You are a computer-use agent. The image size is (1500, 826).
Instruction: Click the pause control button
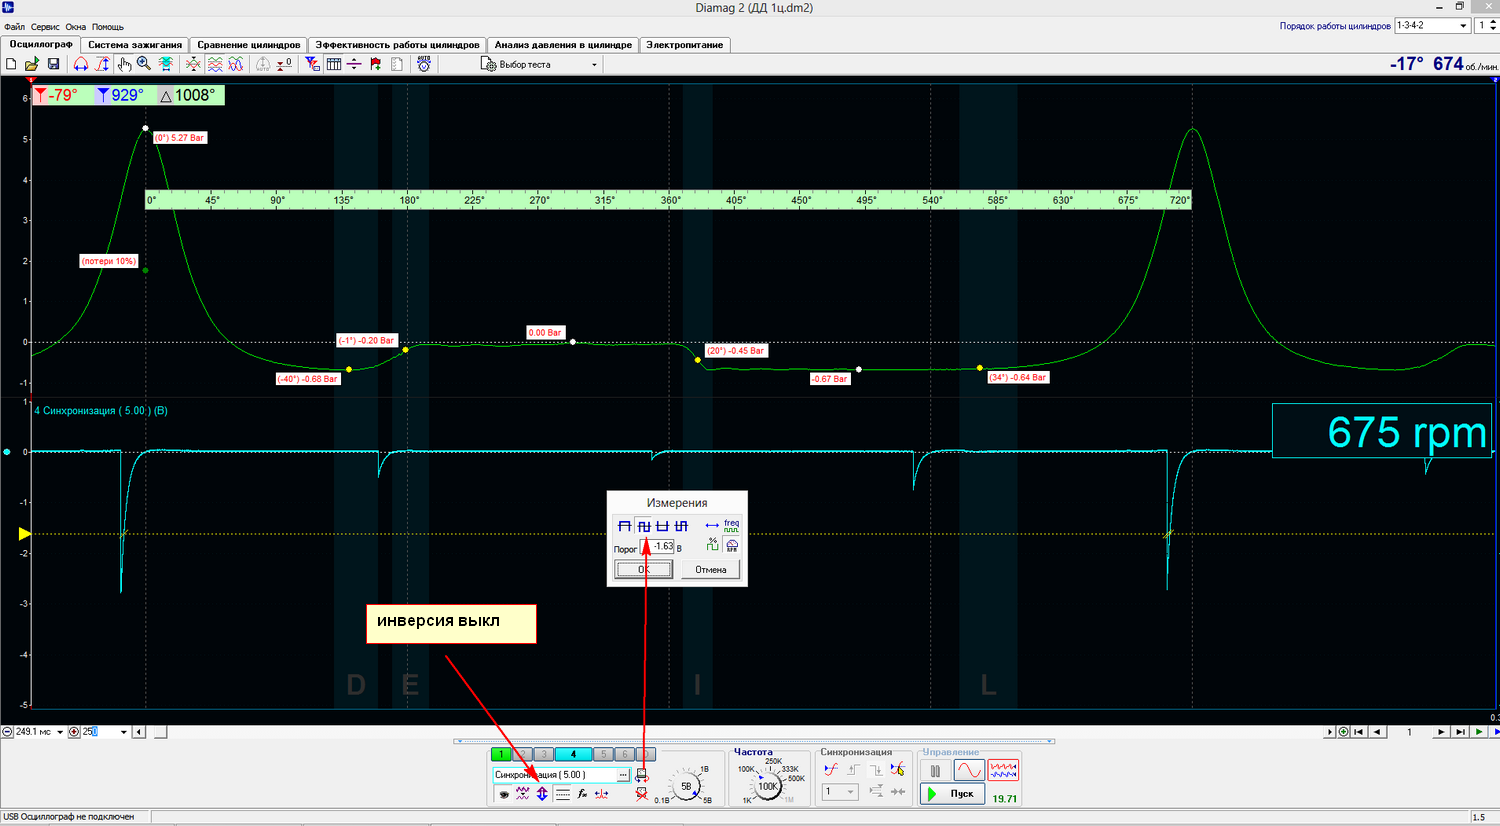pyautogui.click(x=935, y=771)
